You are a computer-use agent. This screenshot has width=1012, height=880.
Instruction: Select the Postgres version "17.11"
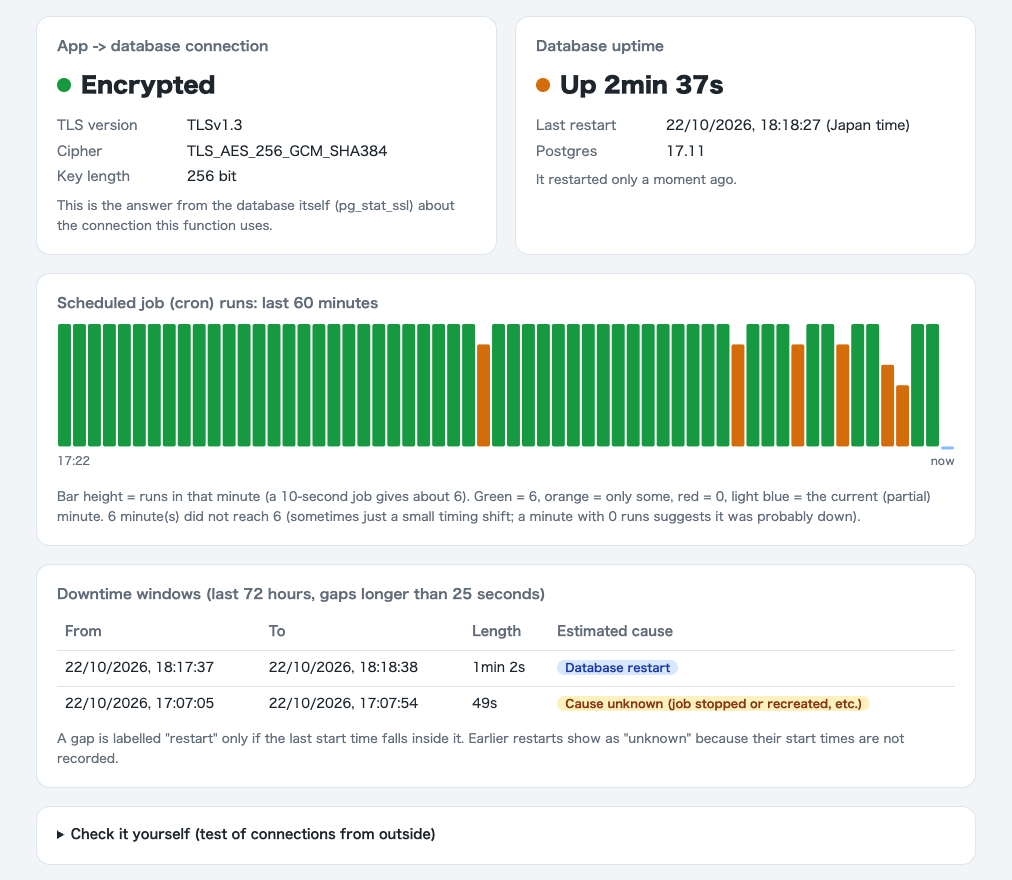point(685,151)
